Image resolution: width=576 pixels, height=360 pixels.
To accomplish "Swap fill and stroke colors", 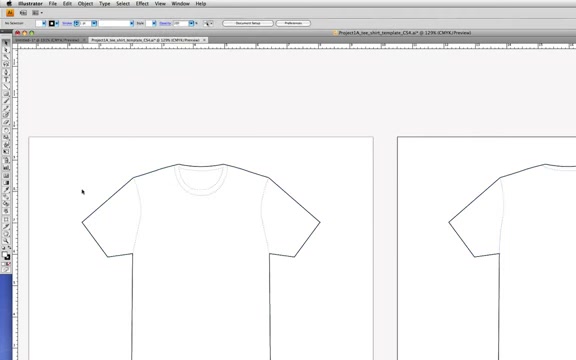I will [x=9, y=248].
